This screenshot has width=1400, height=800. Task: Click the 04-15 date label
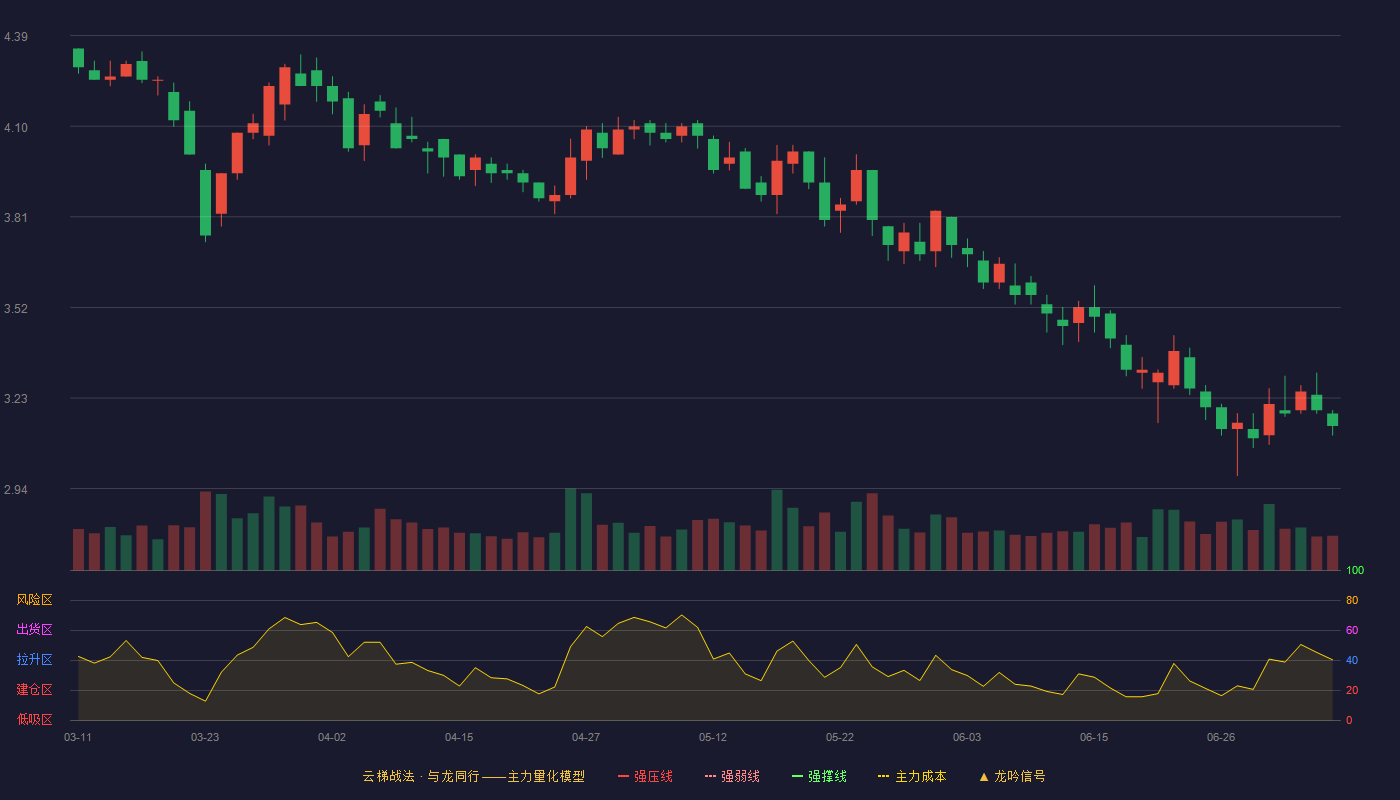pyautogui.click(x=459, y=737)
